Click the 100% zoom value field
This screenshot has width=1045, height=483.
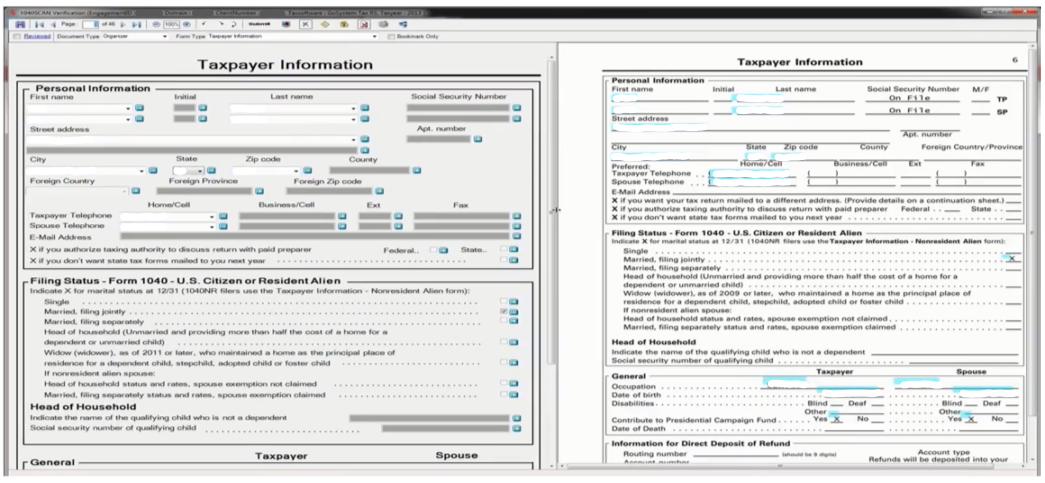[171, 24]
